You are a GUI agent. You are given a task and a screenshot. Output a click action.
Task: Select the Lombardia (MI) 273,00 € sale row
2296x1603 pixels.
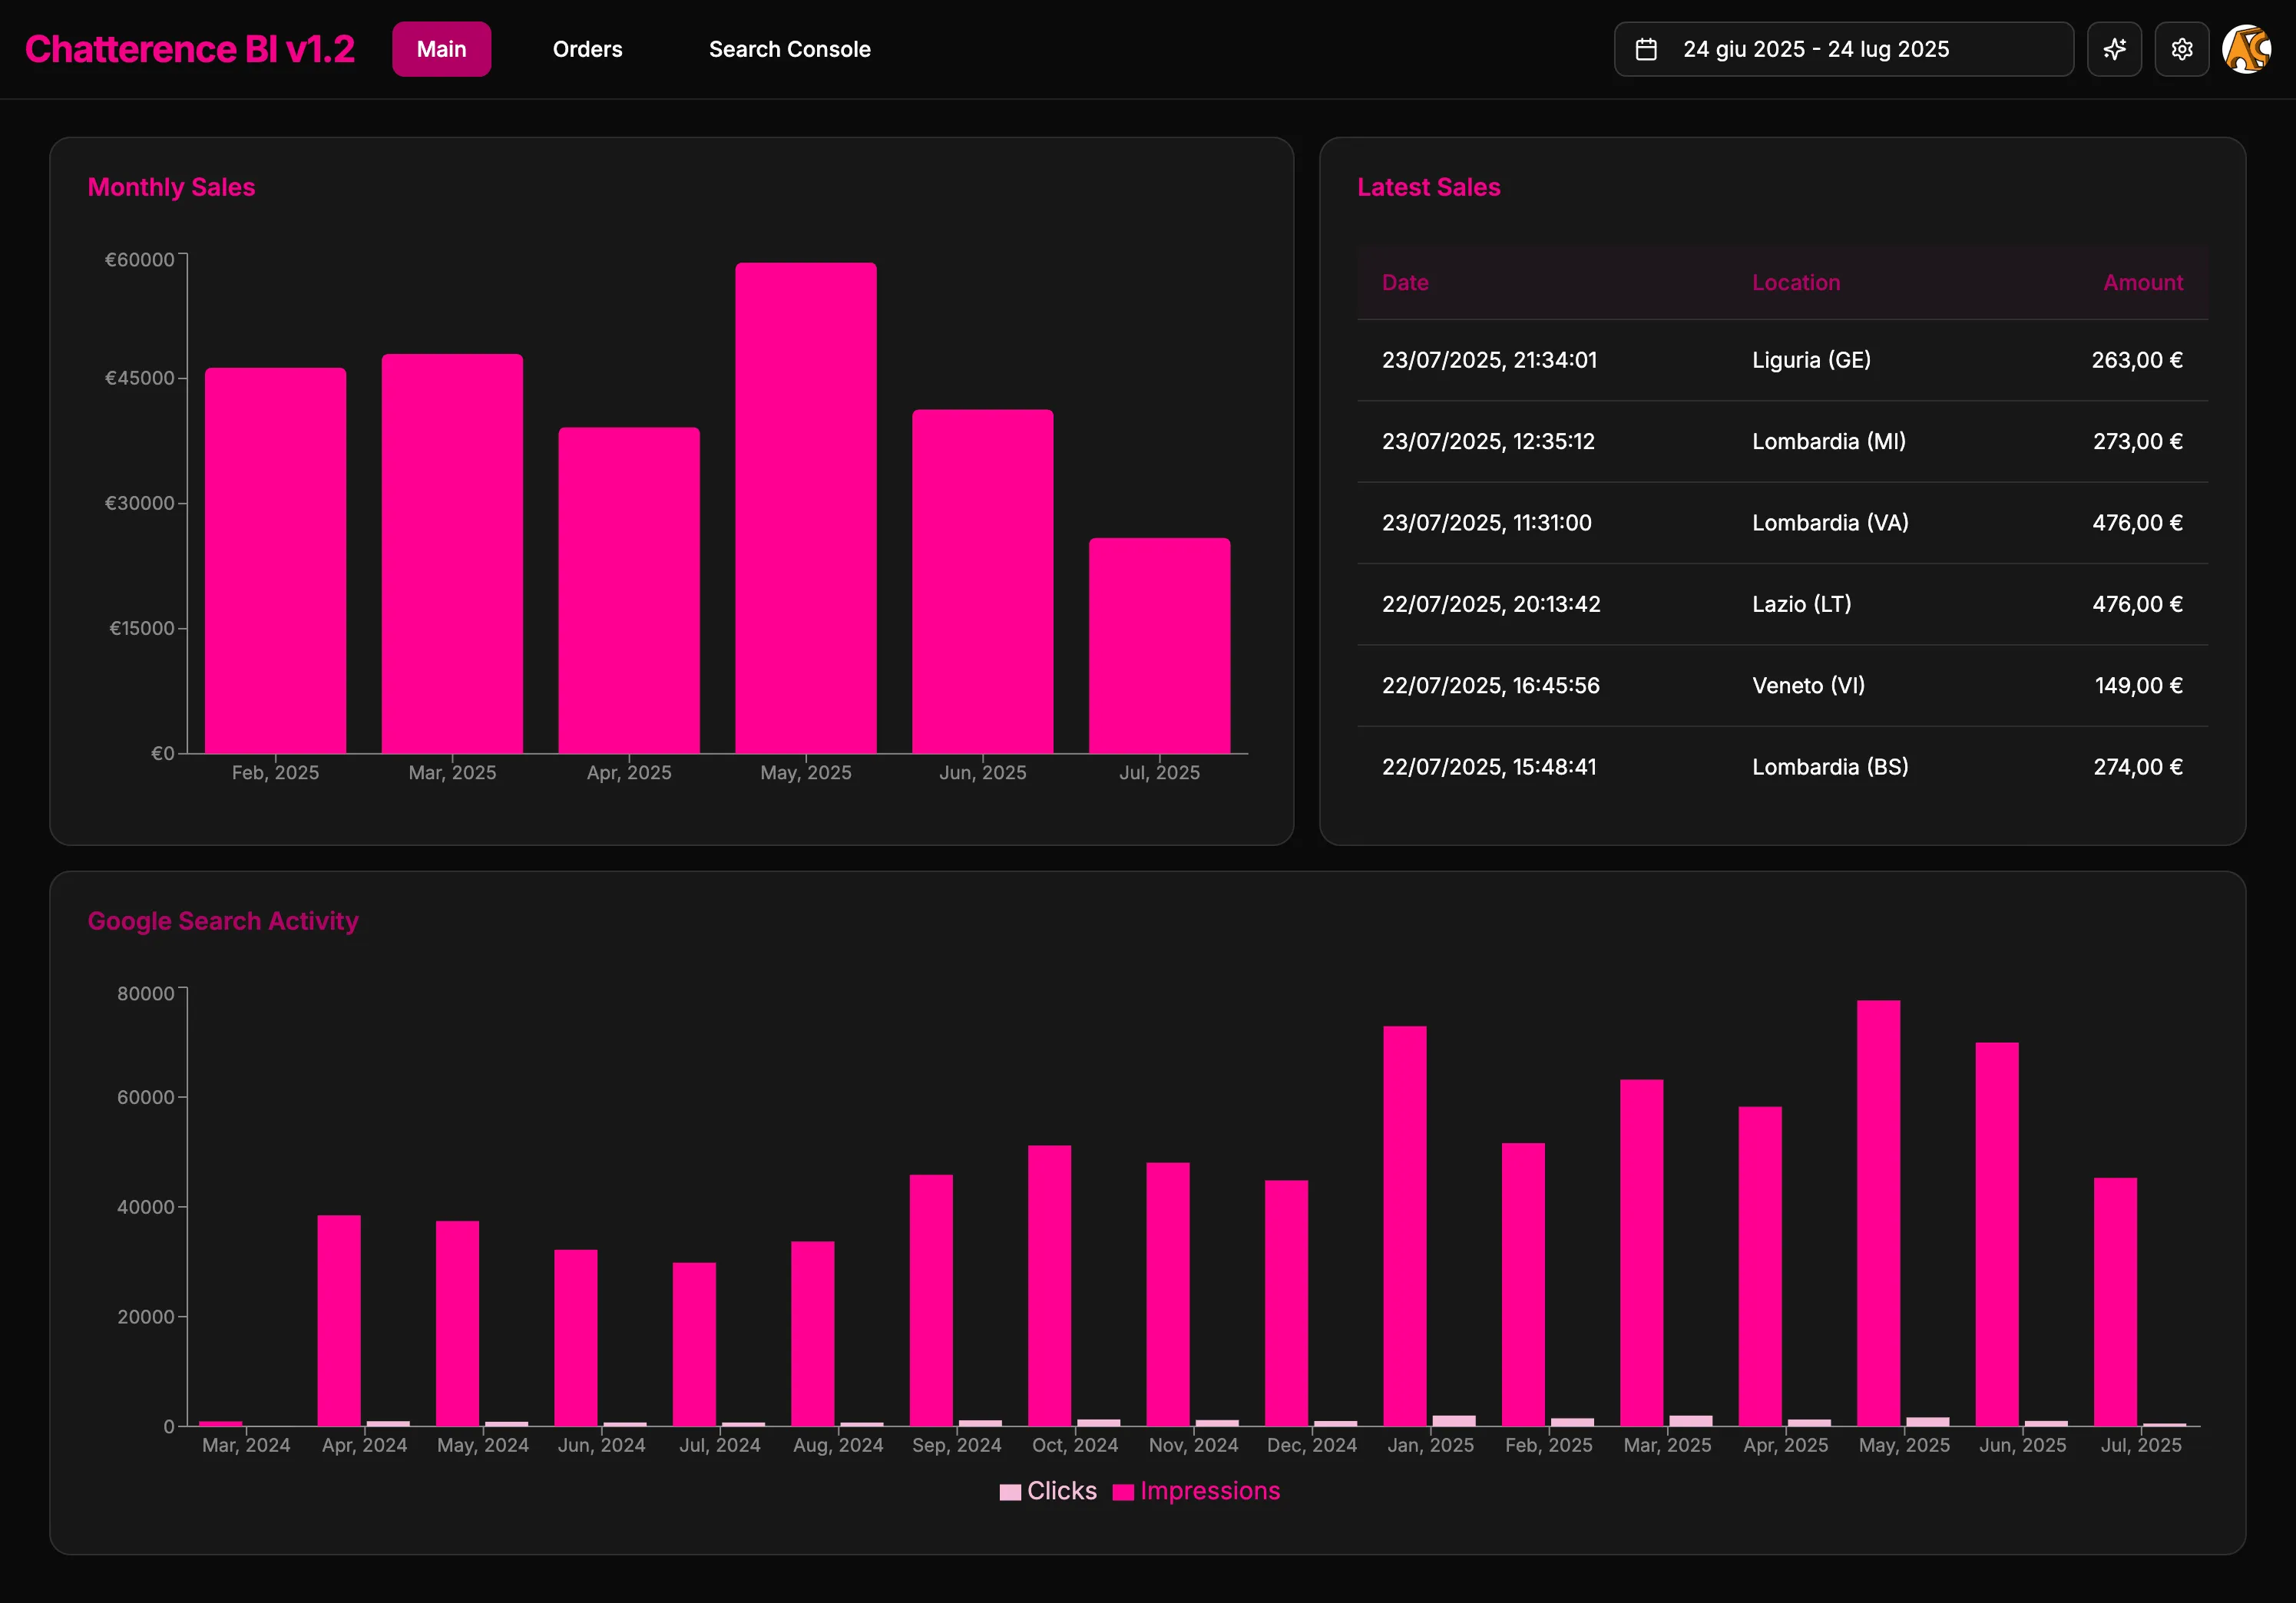pos(1780,441)
